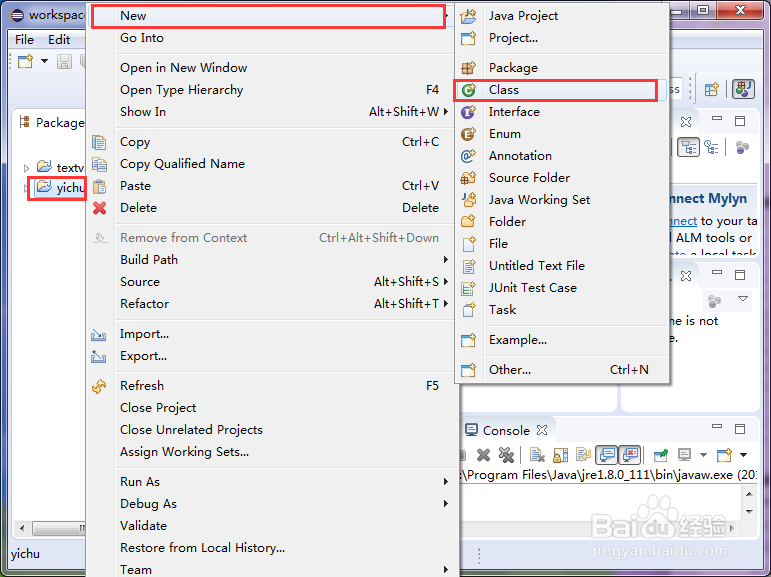Open the Edit menu

(x=59, y=40)
